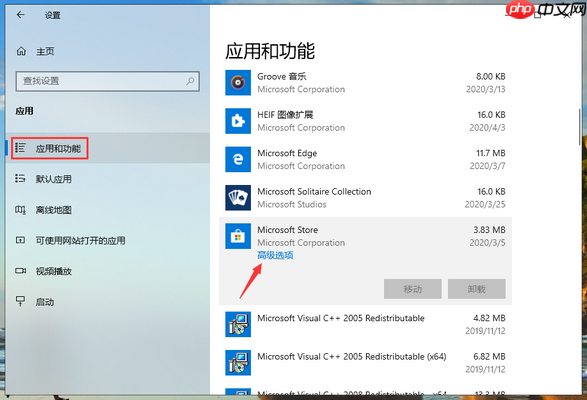Click the 设置 window title
Viewport: 587px width, 400px height.
click(52, 15)
